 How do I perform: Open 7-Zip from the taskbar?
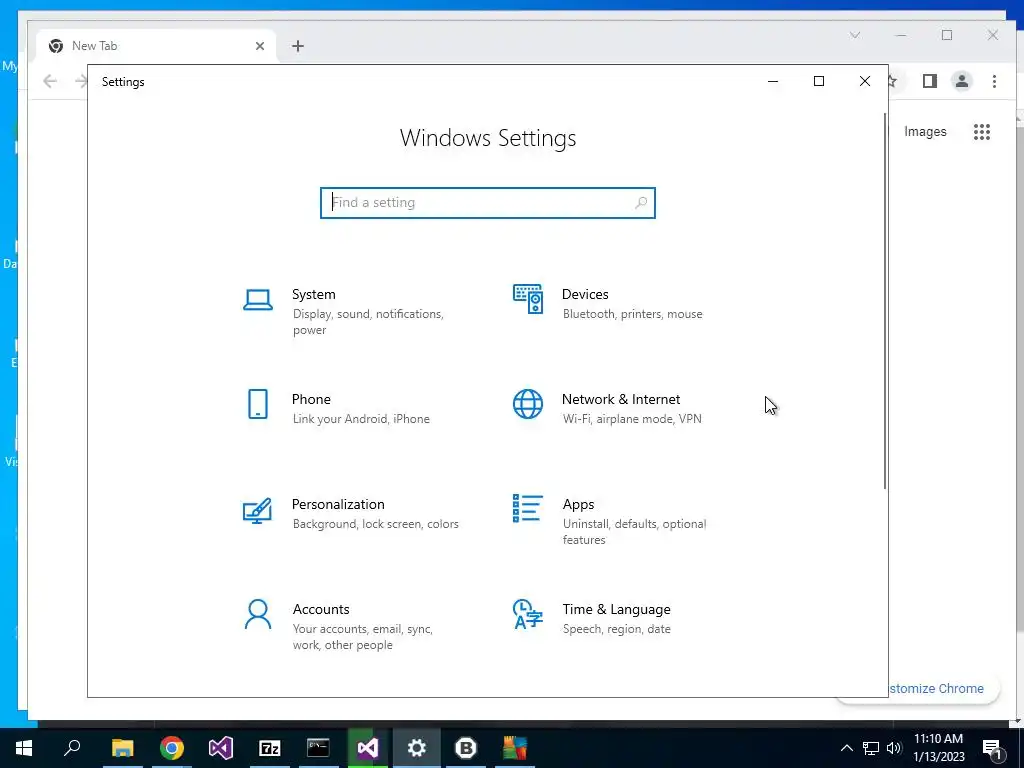tap(270, 748)
